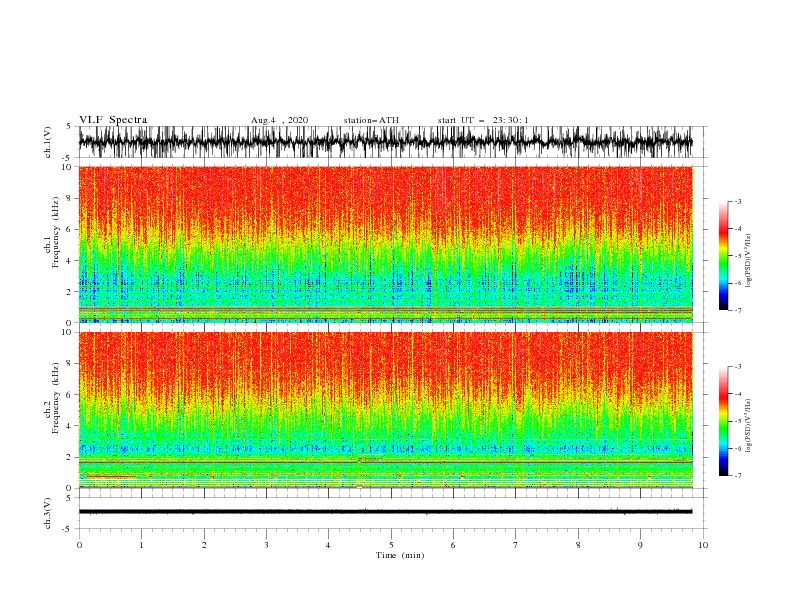Click the "VLF Spectra" title text
This screenshot has height=612, width=792.
pos(113,120)
